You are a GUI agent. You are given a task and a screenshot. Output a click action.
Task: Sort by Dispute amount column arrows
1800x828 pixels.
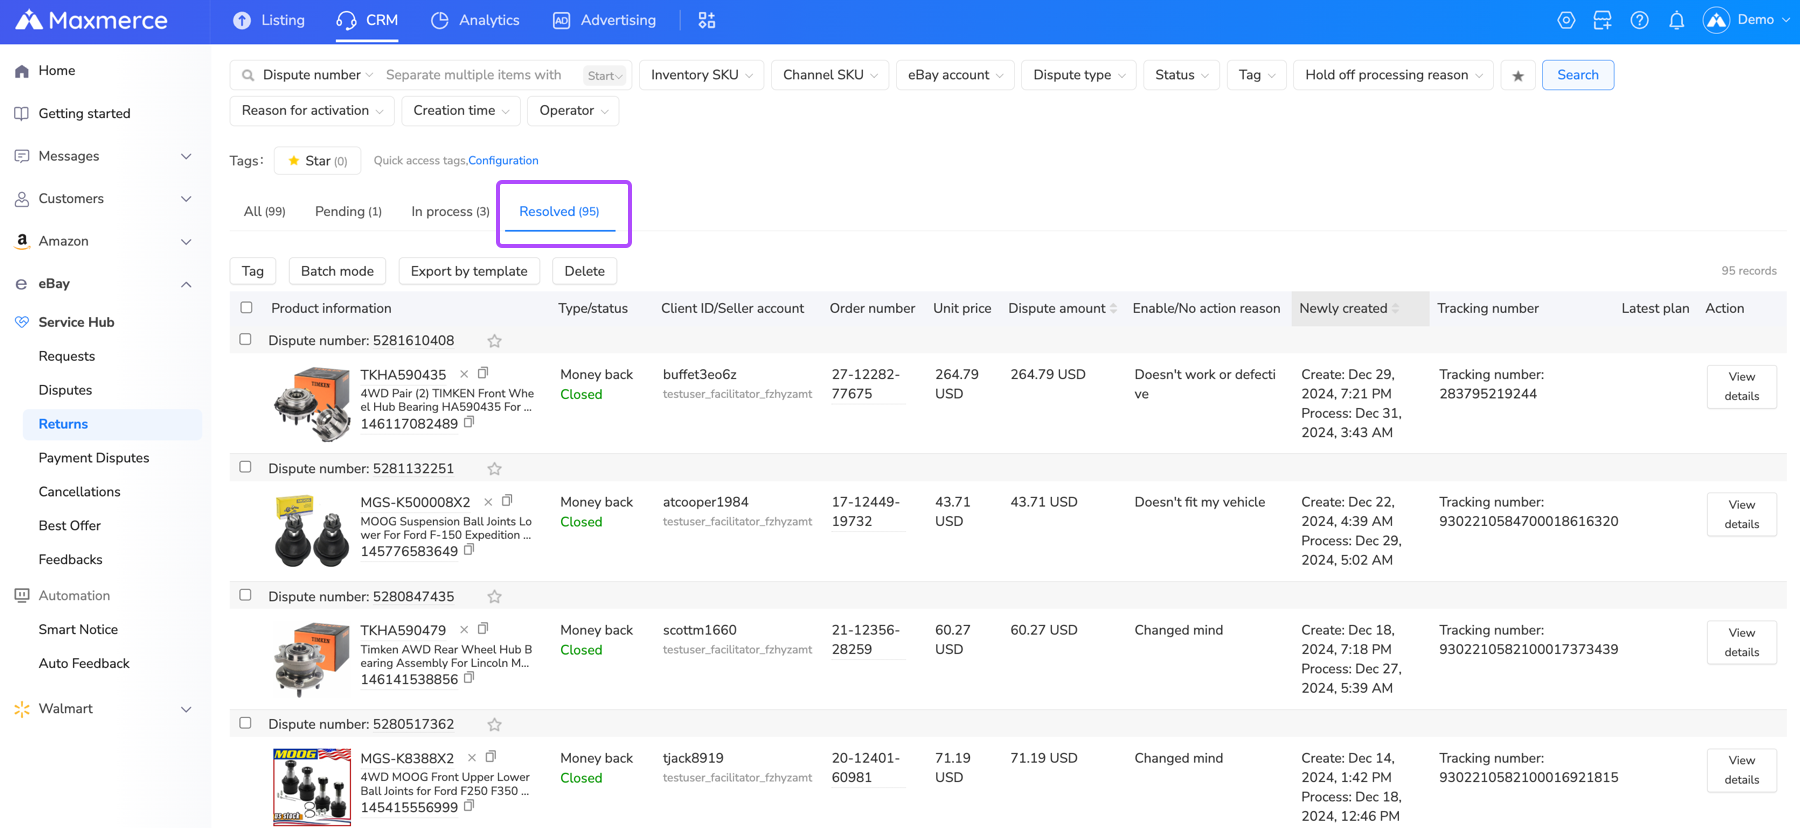click(x=1113, y=309)
